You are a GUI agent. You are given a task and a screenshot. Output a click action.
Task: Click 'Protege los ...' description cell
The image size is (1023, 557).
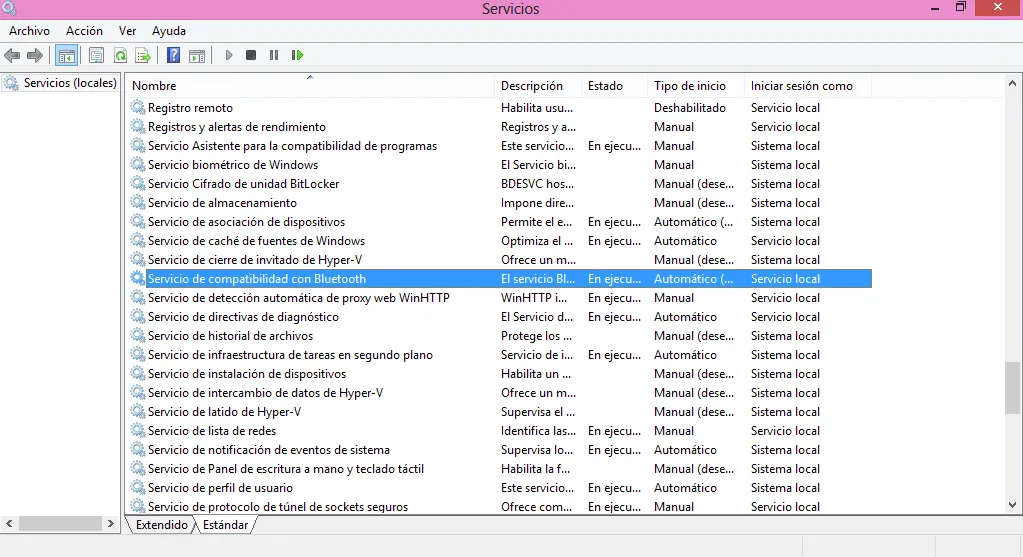click(536, 335)
